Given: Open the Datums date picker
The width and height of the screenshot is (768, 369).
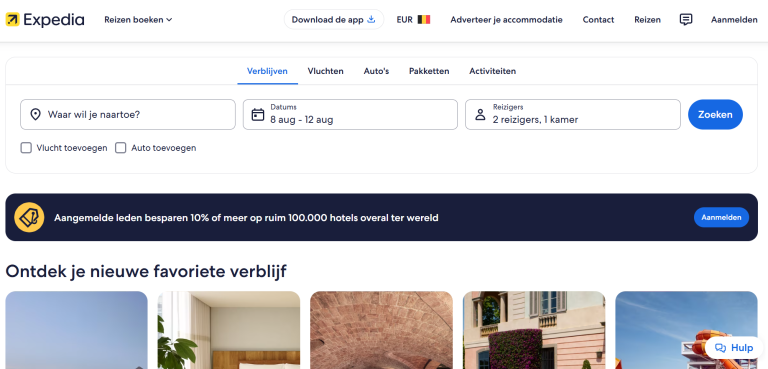Looking at the screenshot, I should (x=350, y=115).
